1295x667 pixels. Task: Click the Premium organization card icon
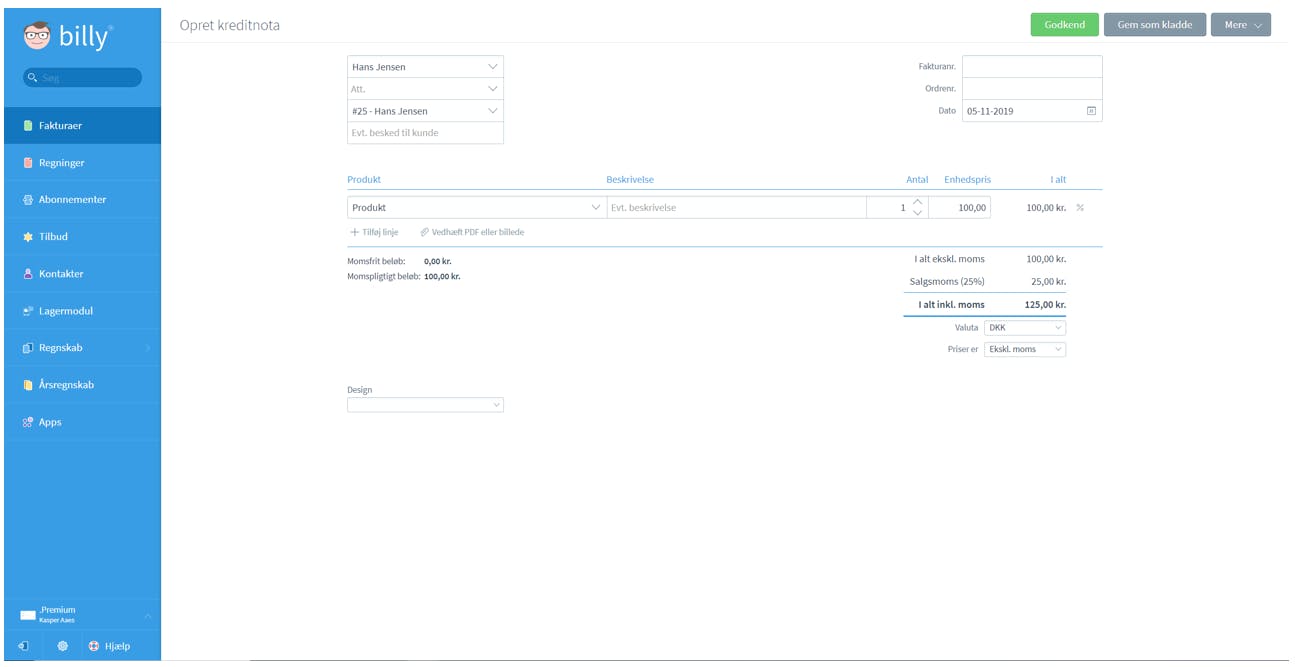tap(28, 615)
